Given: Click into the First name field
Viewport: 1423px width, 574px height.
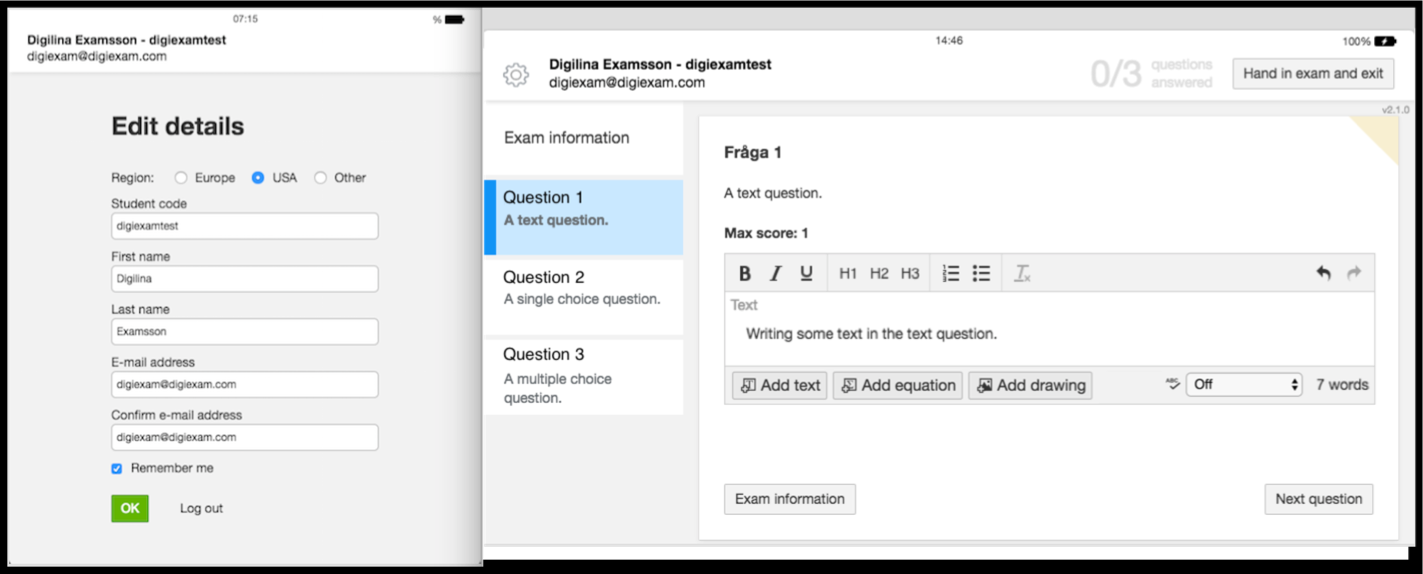Looking at the screenshot, I should (x=245, y=279).
